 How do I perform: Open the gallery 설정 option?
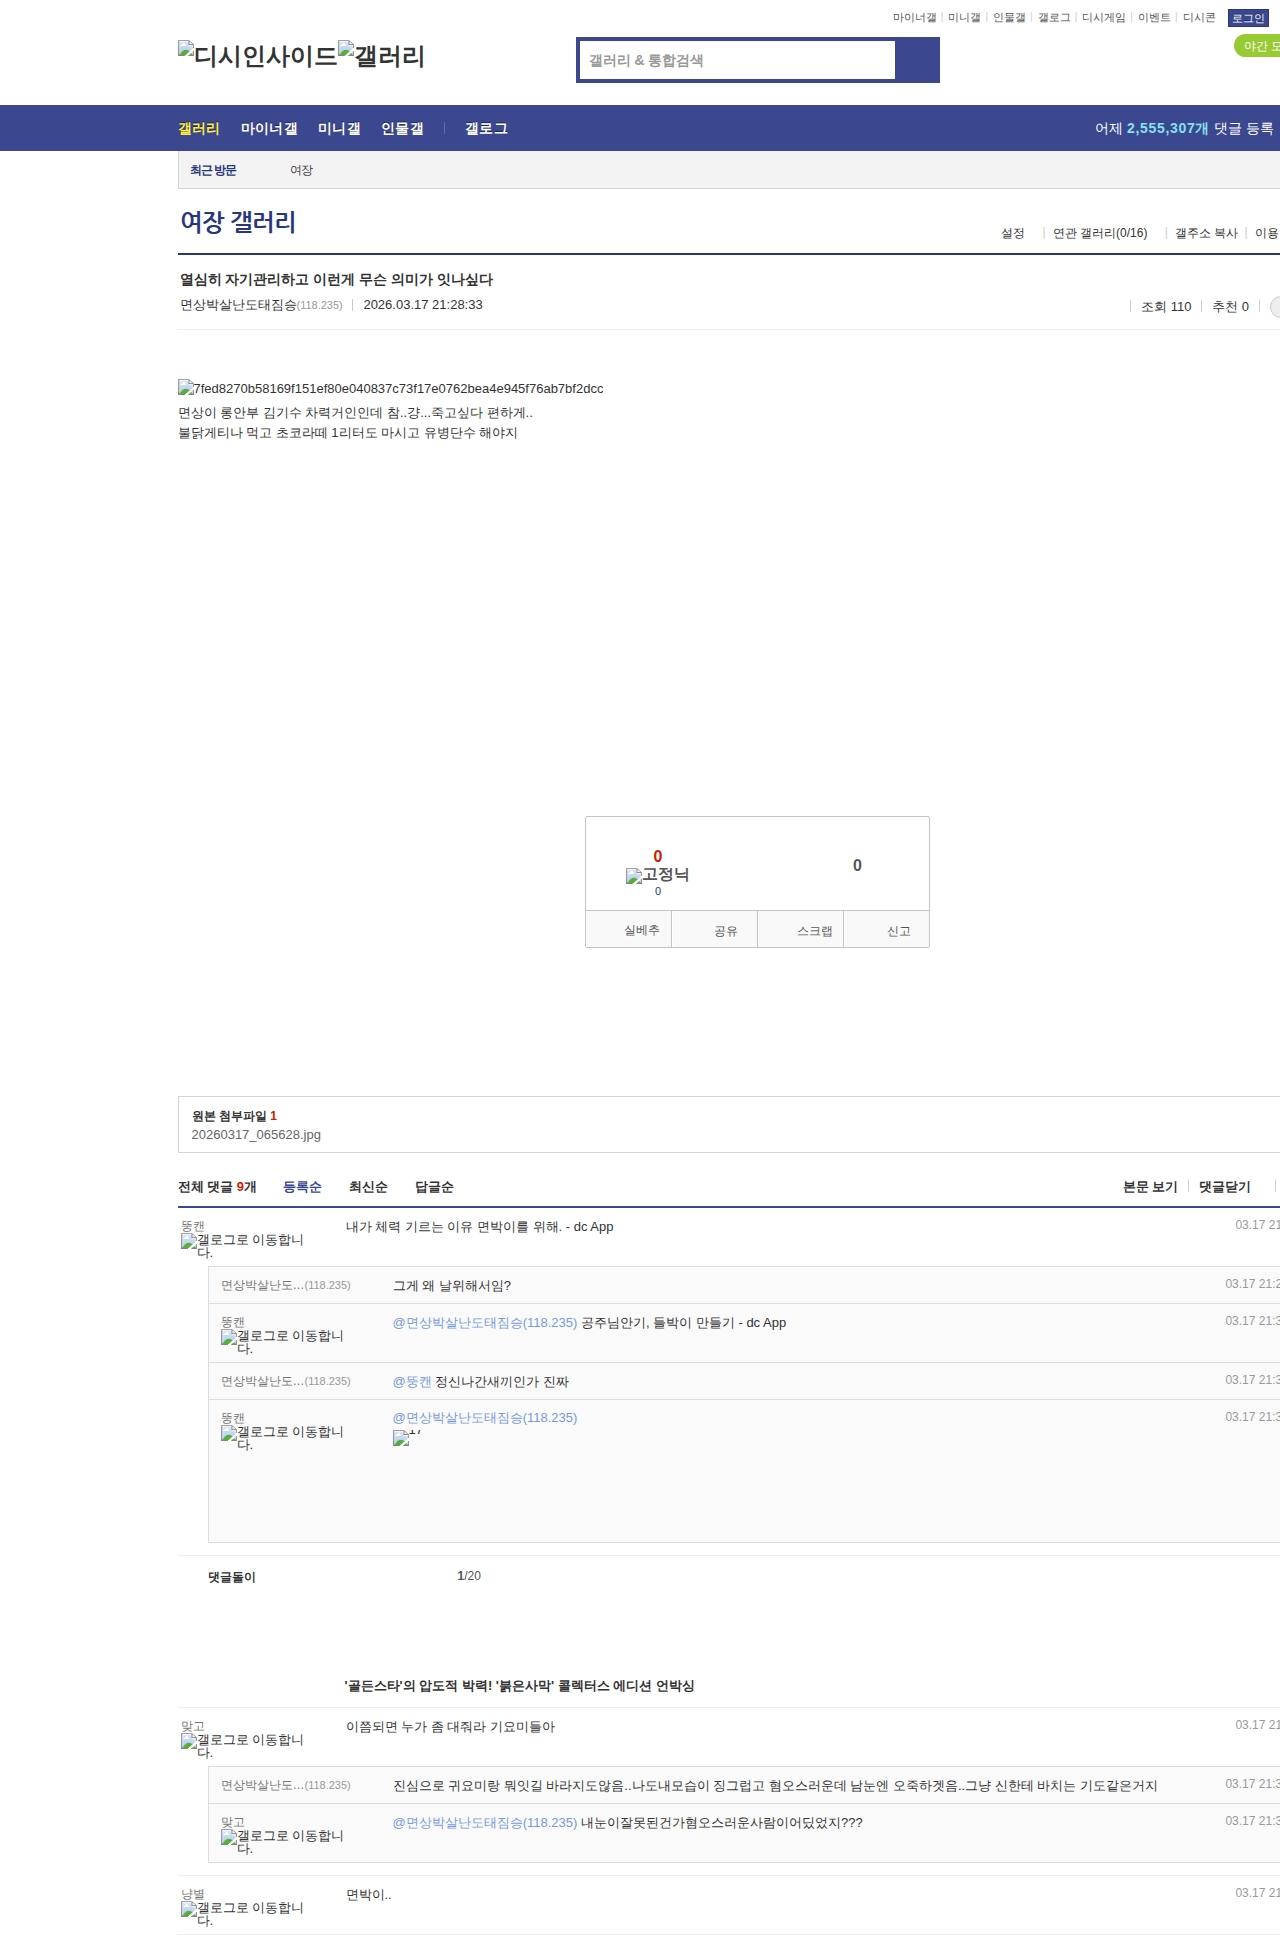click(1013, 233)
